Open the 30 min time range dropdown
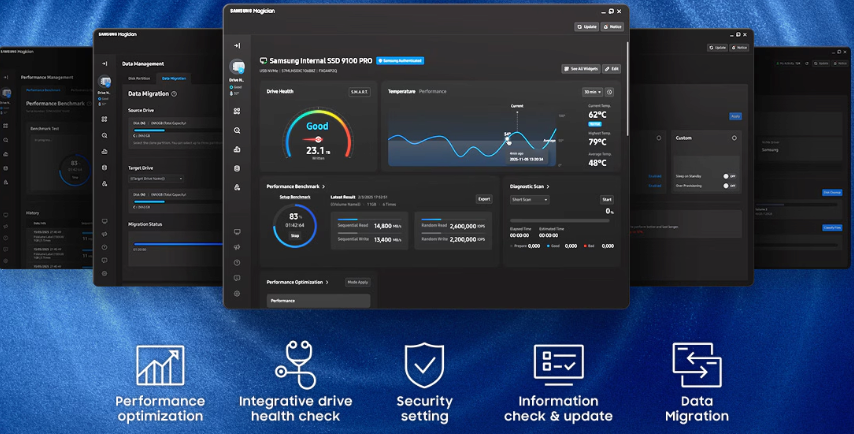The image size is (854, 434). [593, 92]
